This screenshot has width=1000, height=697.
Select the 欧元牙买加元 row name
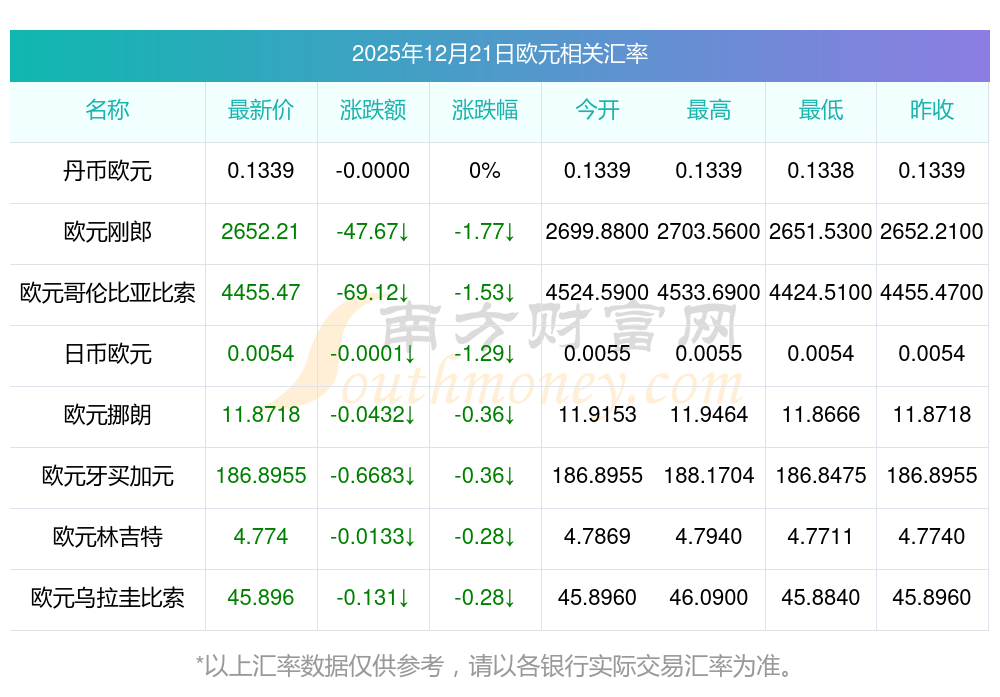pos(107,476)
